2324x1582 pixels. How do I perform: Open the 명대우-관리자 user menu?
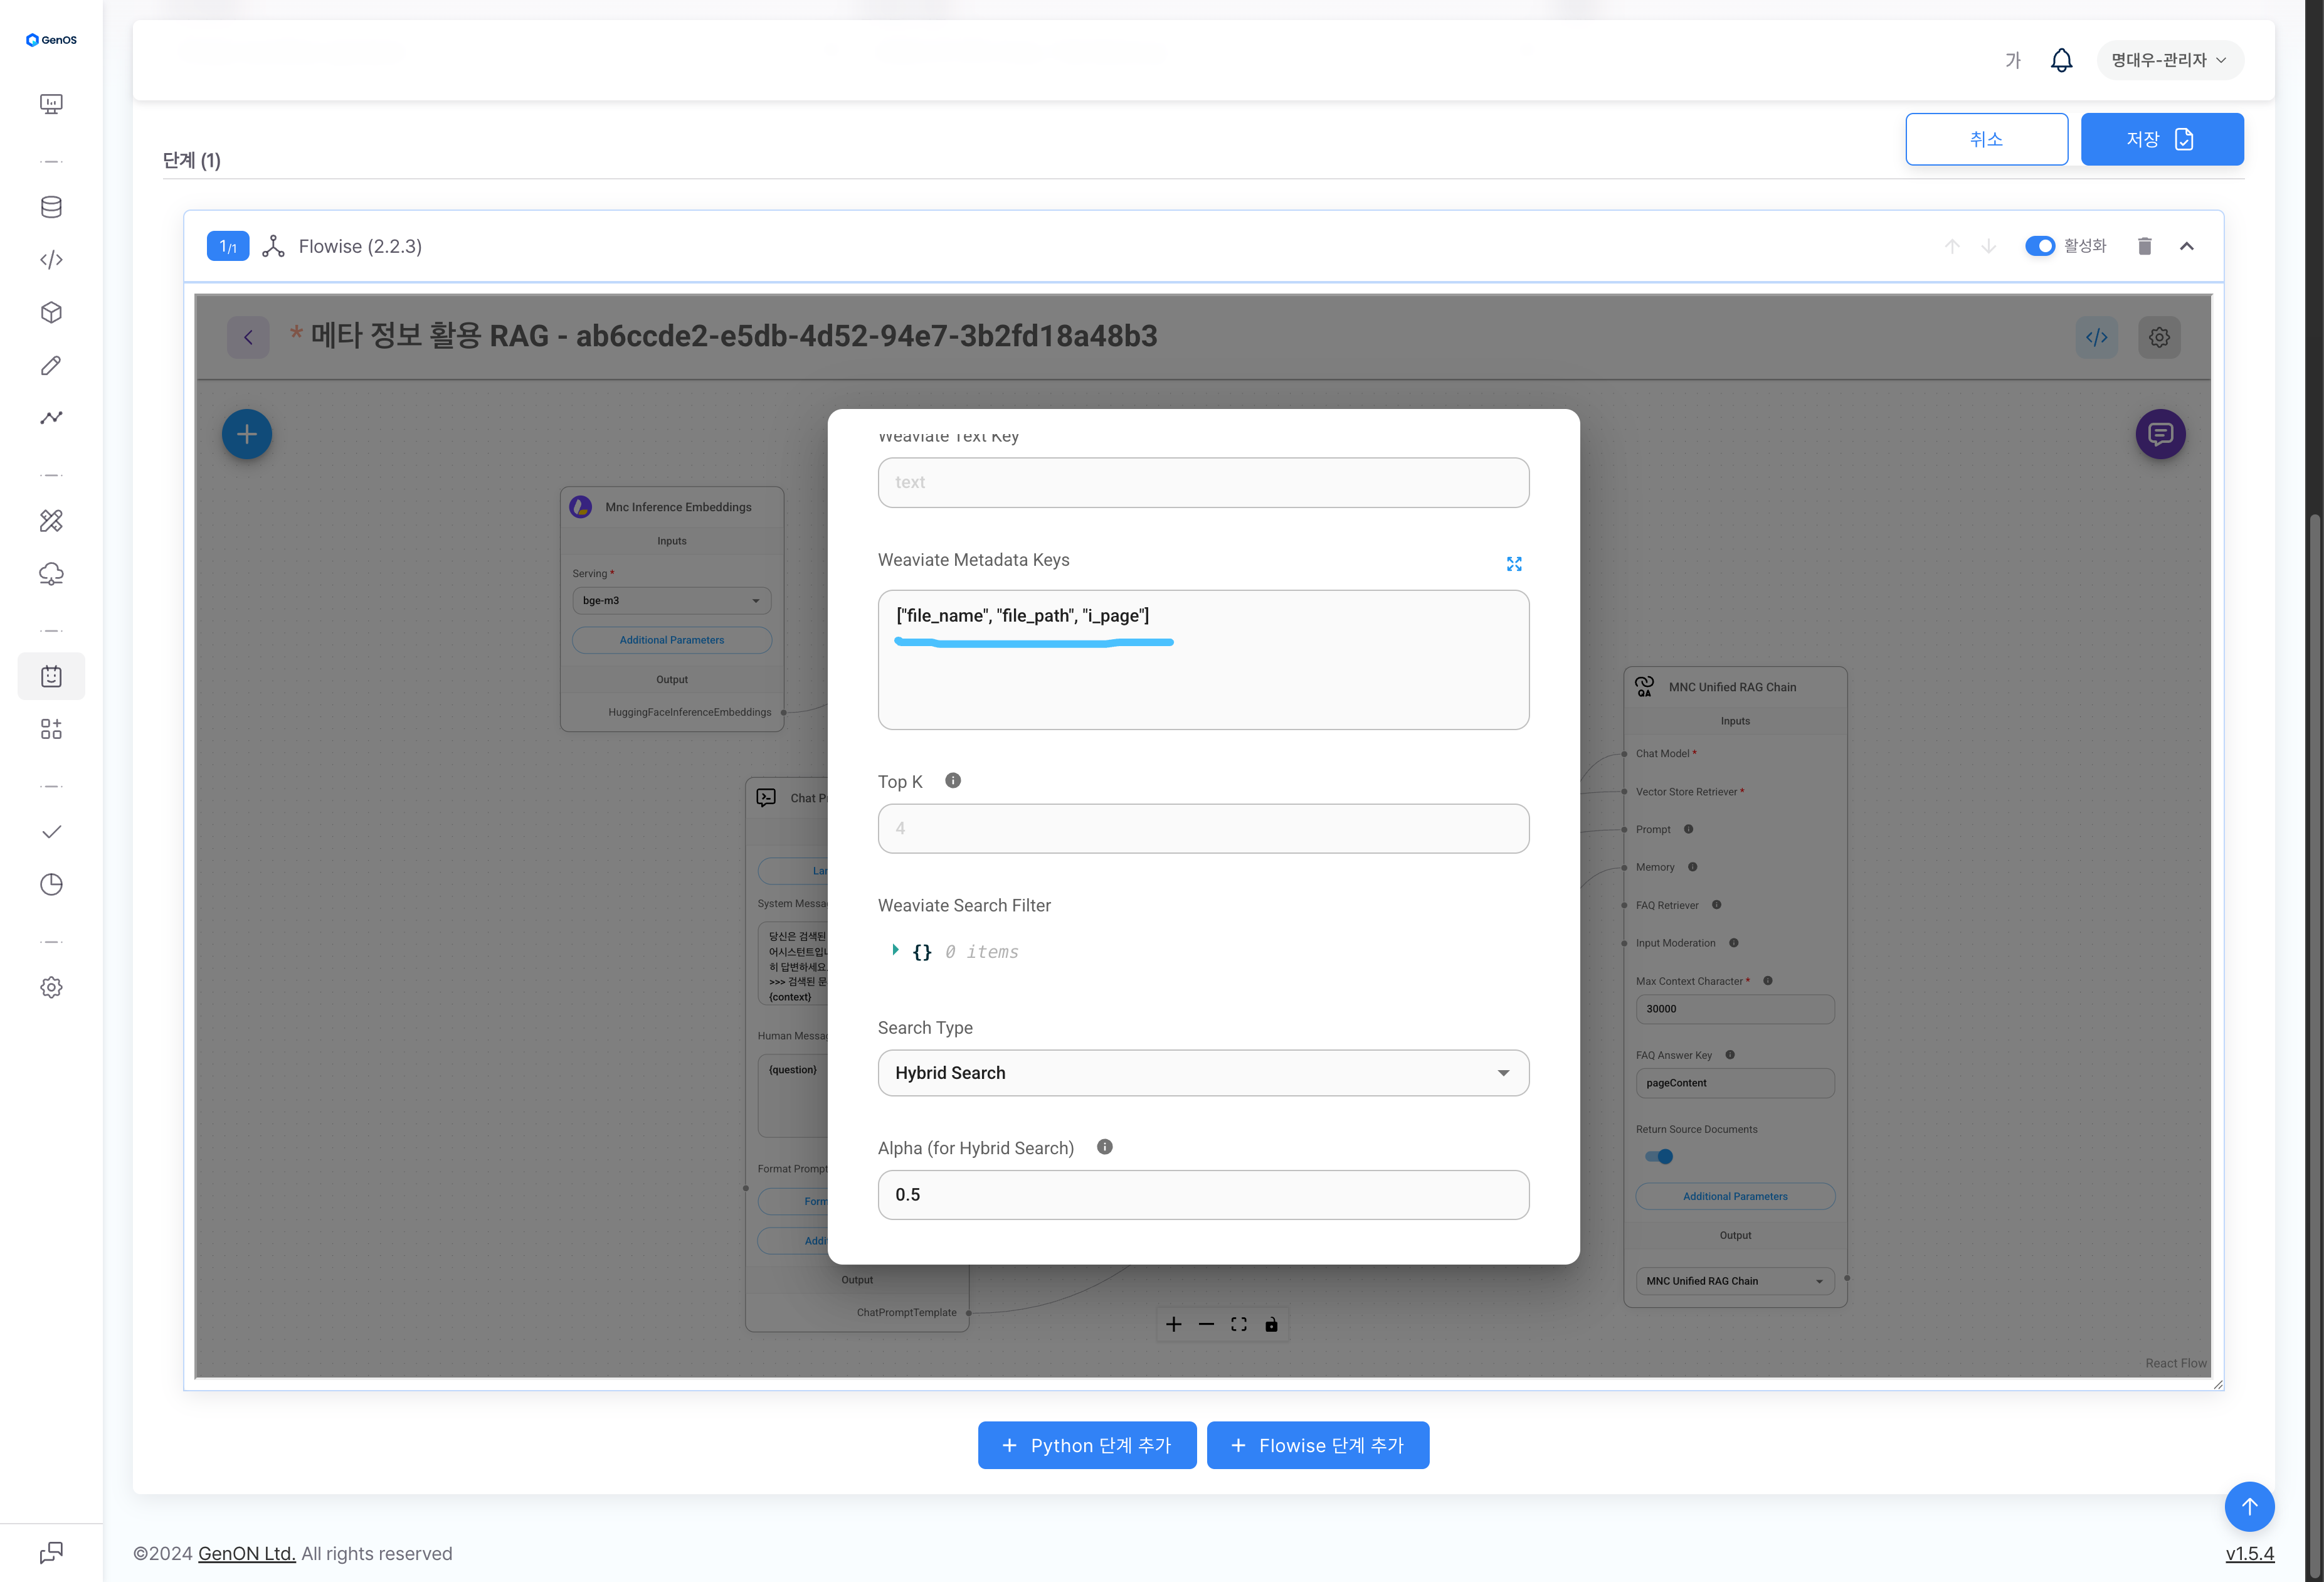tap(2168, 60)
